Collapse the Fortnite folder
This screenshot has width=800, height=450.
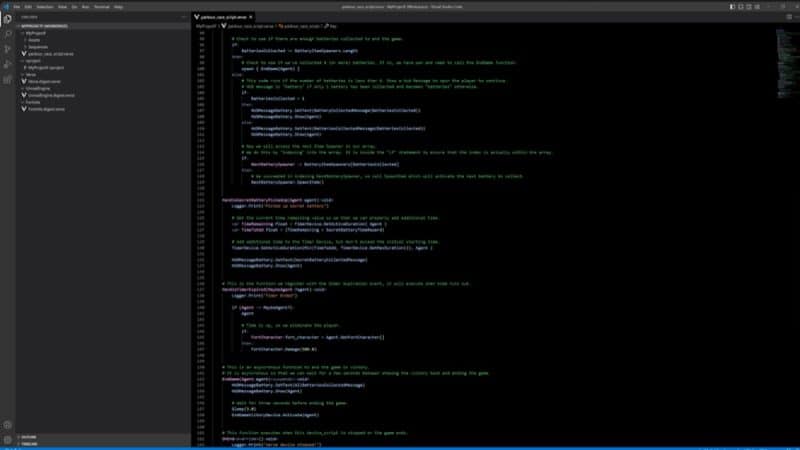click(103, 102)
